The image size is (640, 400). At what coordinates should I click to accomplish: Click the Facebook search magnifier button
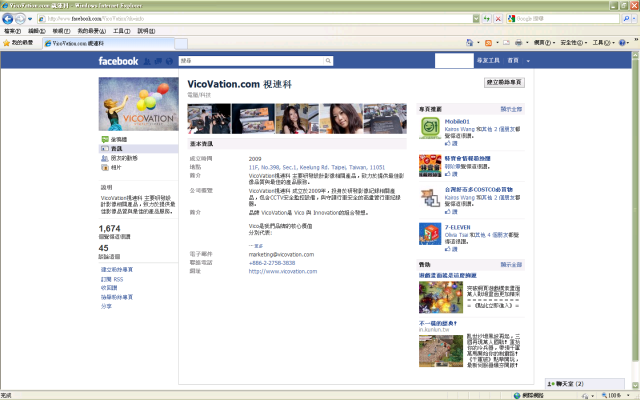(328, 61)
